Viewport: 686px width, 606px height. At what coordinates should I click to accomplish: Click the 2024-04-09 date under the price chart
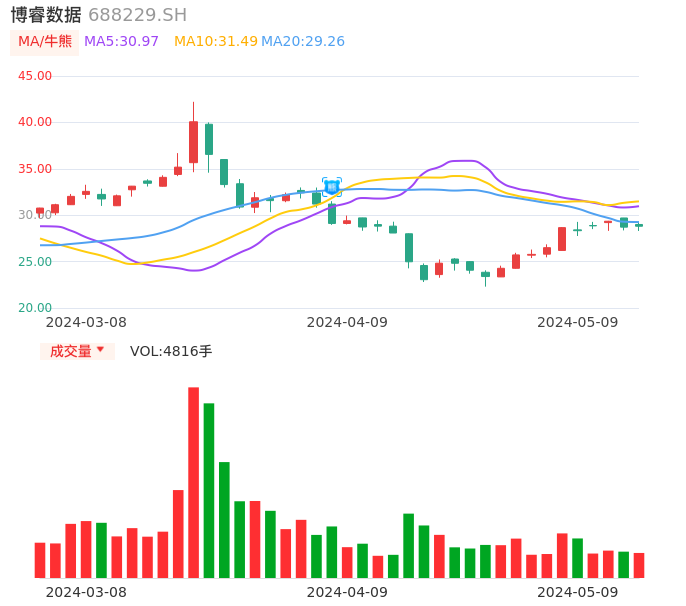pyautogui.click(x=346, y=322)
